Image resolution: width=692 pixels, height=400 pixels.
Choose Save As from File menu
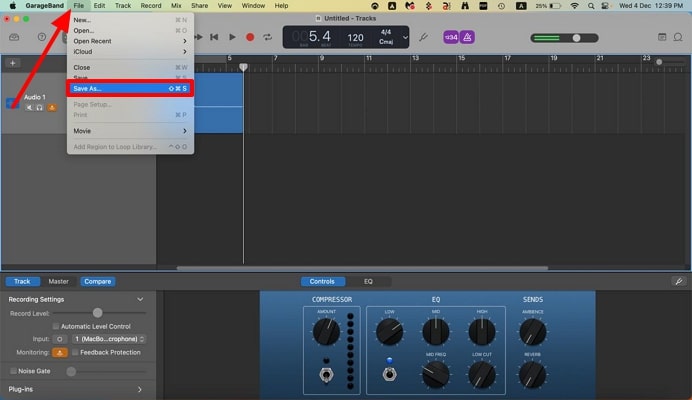click(130, 89)
